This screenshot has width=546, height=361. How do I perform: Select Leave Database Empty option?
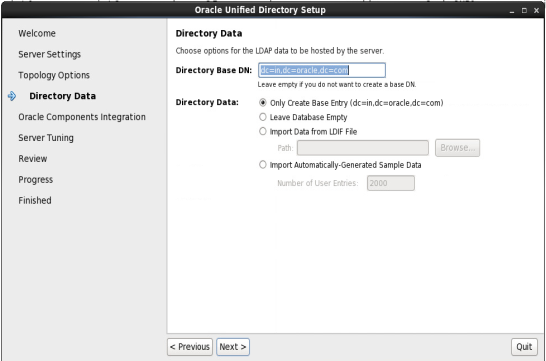pos(263,117)
